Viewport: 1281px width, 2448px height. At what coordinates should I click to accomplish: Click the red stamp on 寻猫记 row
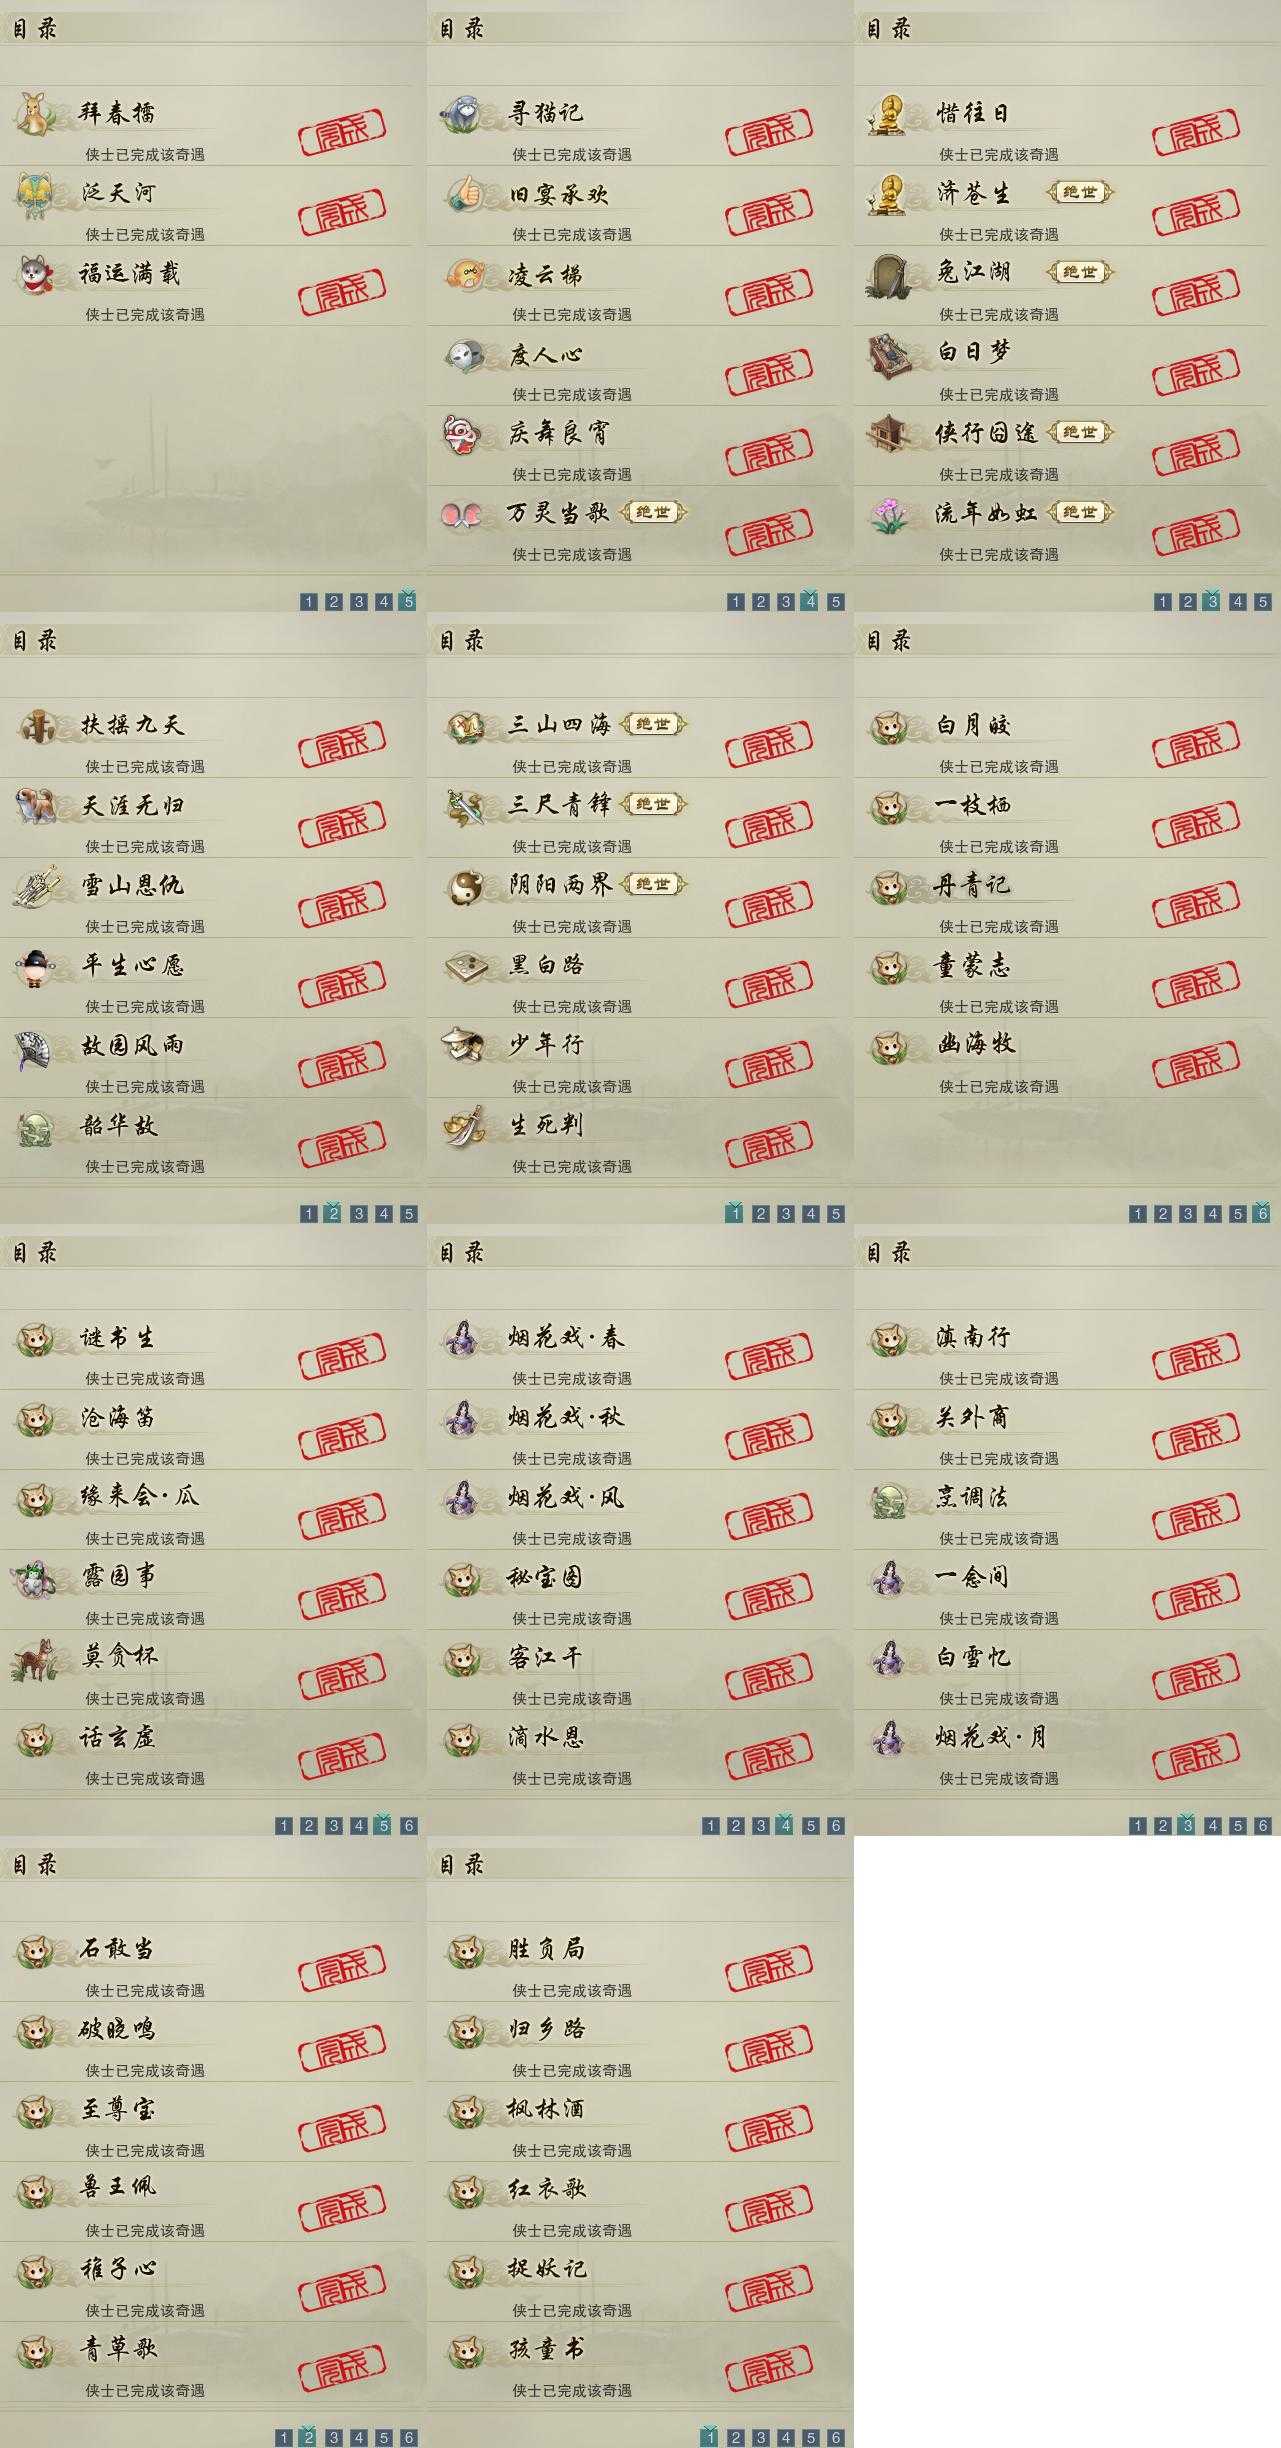pyautogui.click(x=768, y=131)
